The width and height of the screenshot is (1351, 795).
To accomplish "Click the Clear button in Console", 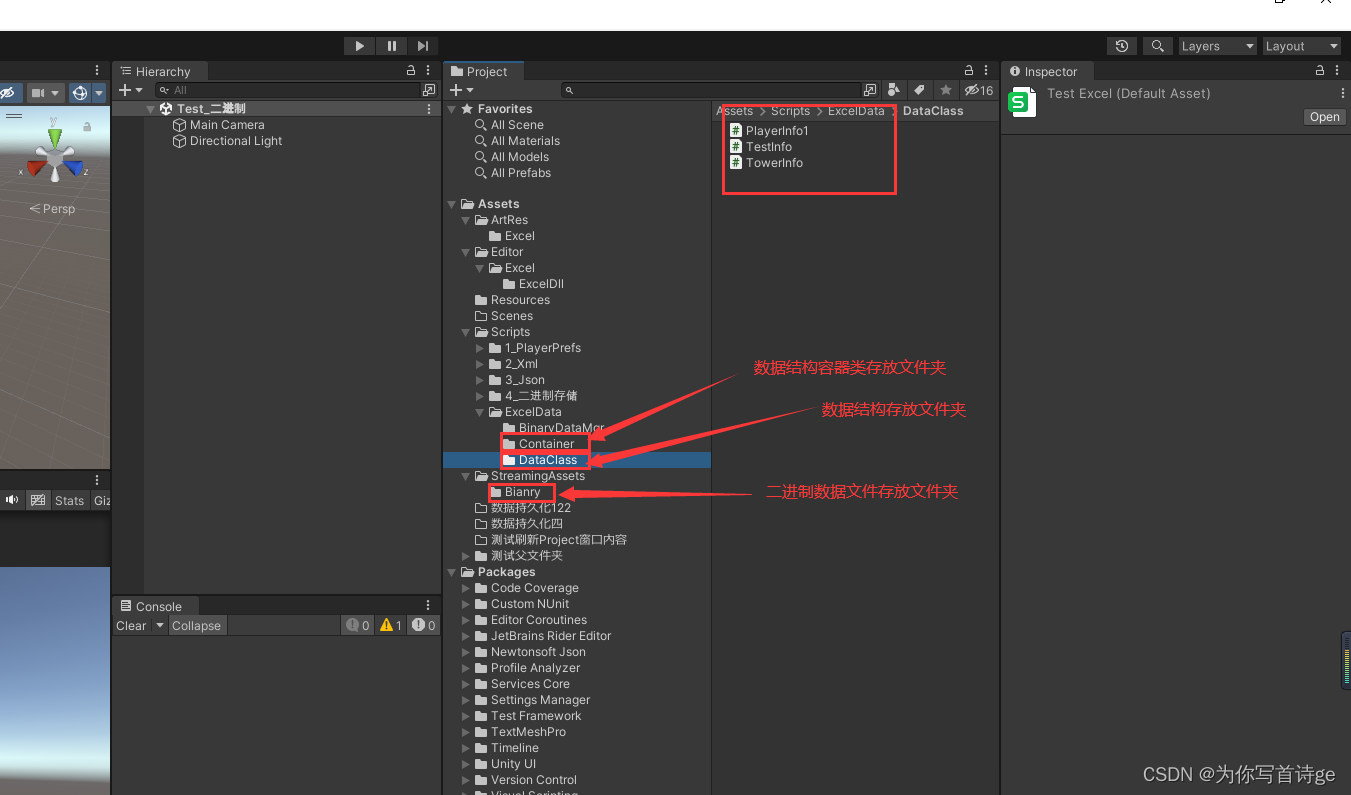I will pos(131,625).
